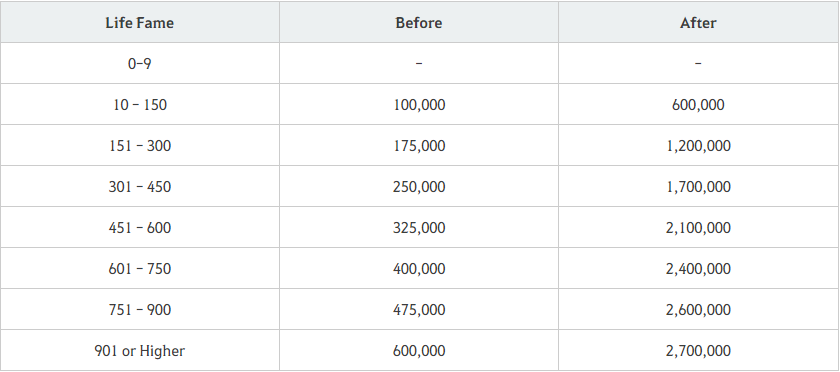Click the Before column header
This screenshot has height=372, width=840.
419,23
